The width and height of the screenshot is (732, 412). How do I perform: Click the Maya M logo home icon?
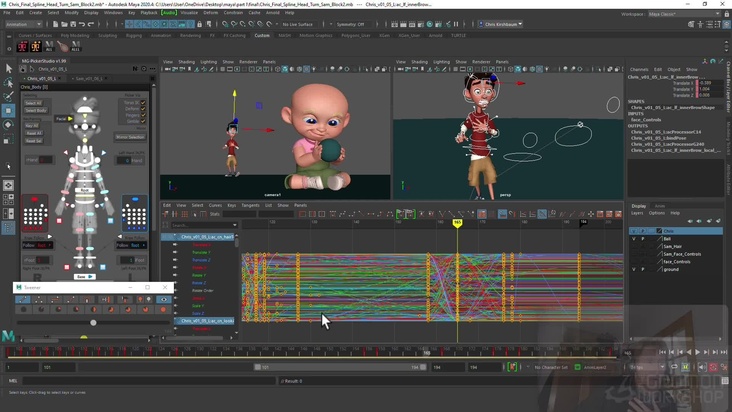coord(8,335)
